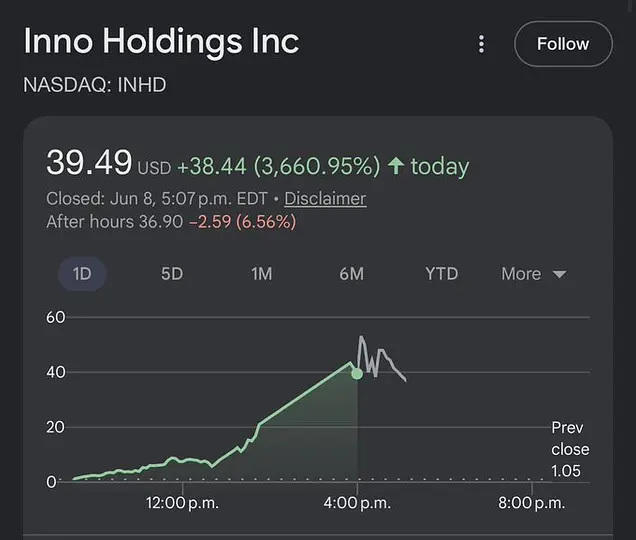Click the Prev close 1.05 label

(570, 449)
